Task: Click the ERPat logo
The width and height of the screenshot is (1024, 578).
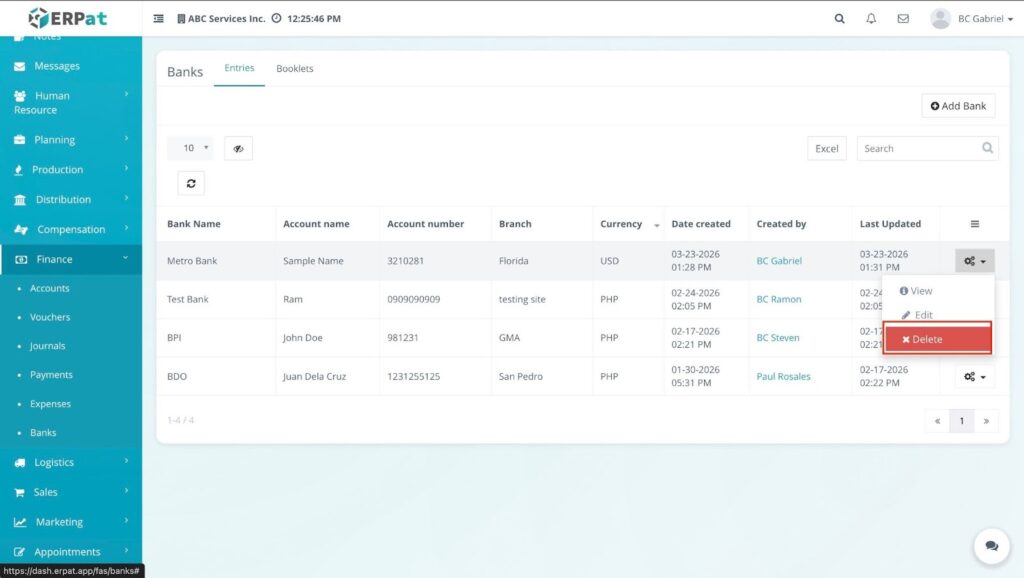Action: click(68, 18)
